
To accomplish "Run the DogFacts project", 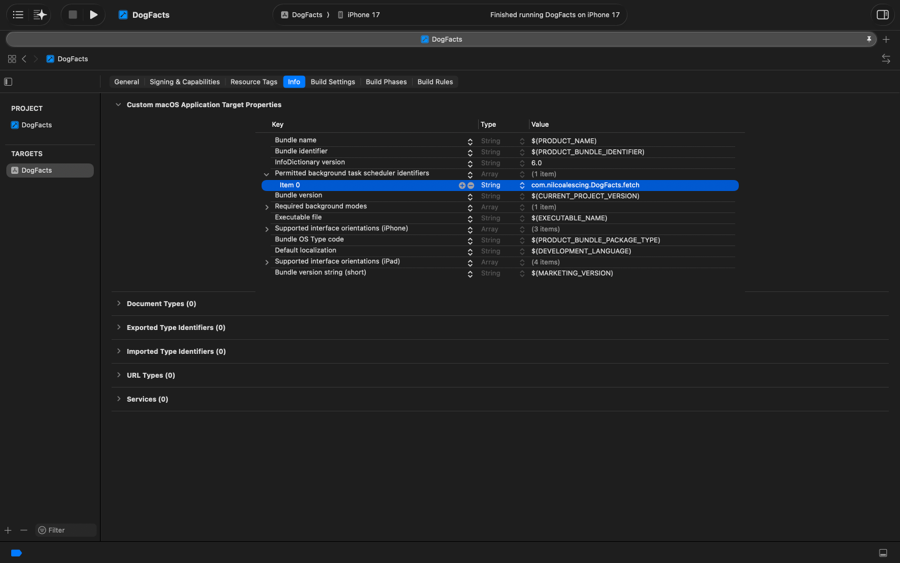I will tap(94, 15).
